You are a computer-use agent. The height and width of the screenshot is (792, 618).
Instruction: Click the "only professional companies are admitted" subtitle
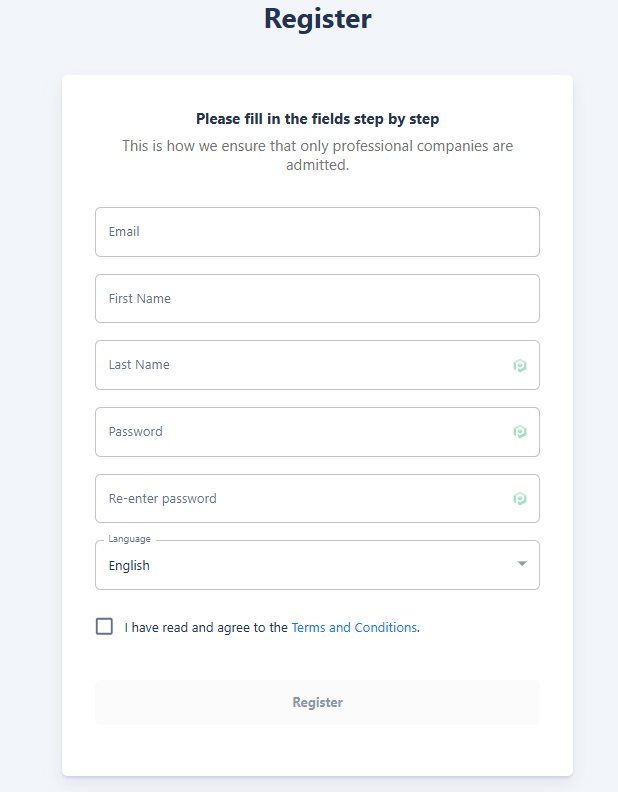317,155
